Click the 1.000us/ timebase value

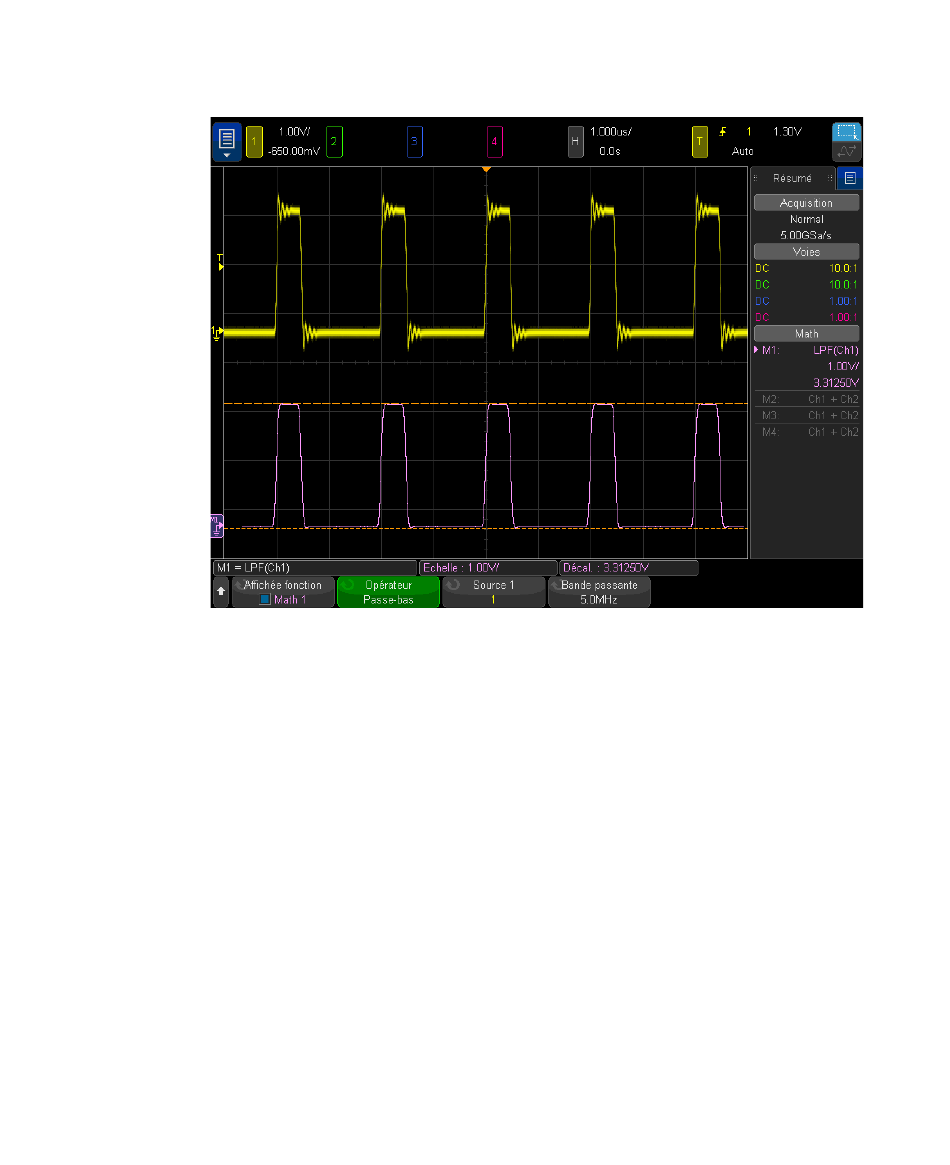[x=611, y=132]
